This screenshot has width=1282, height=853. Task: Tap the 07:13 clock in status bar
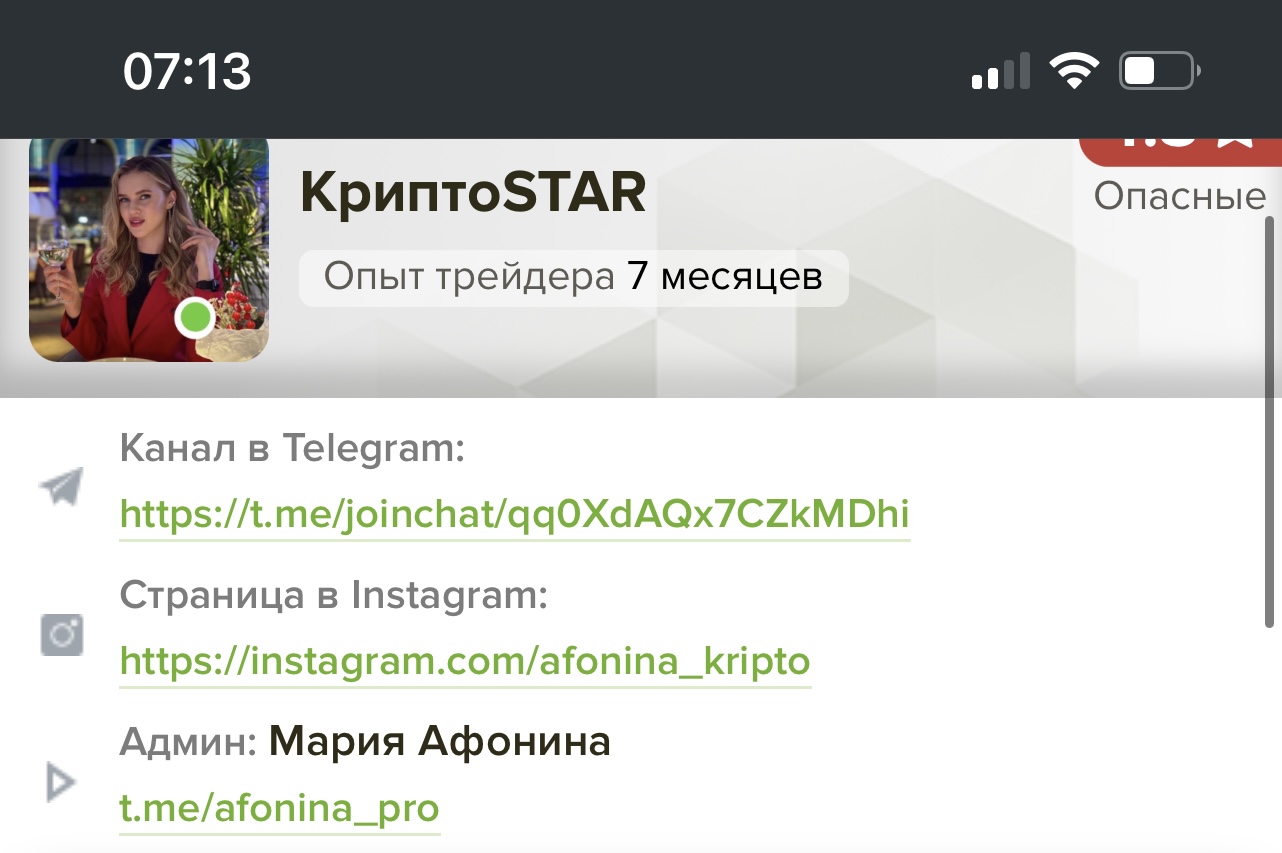187,72
